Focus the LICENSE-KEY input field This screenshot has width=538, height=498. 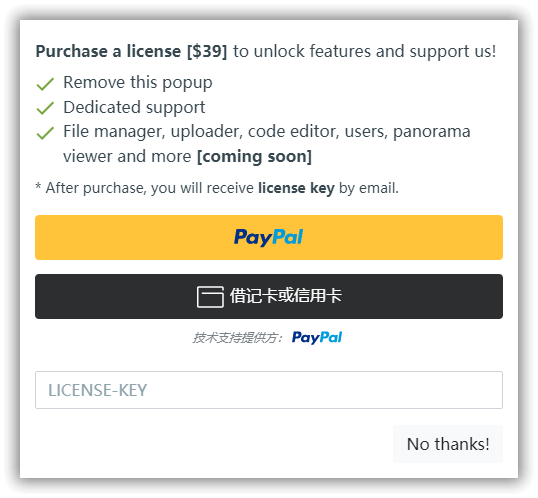tap(269, 390)
